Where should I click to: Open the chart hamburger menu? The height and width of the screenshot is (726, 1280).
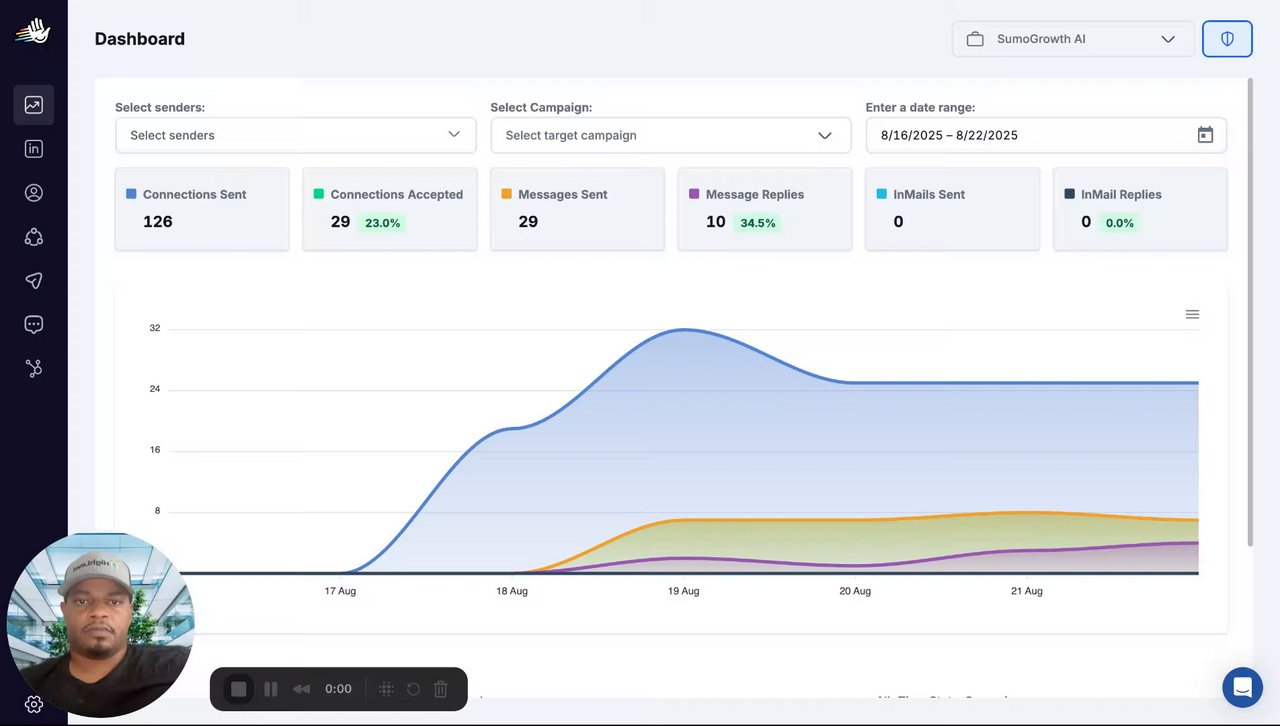tap(1192, 314)
